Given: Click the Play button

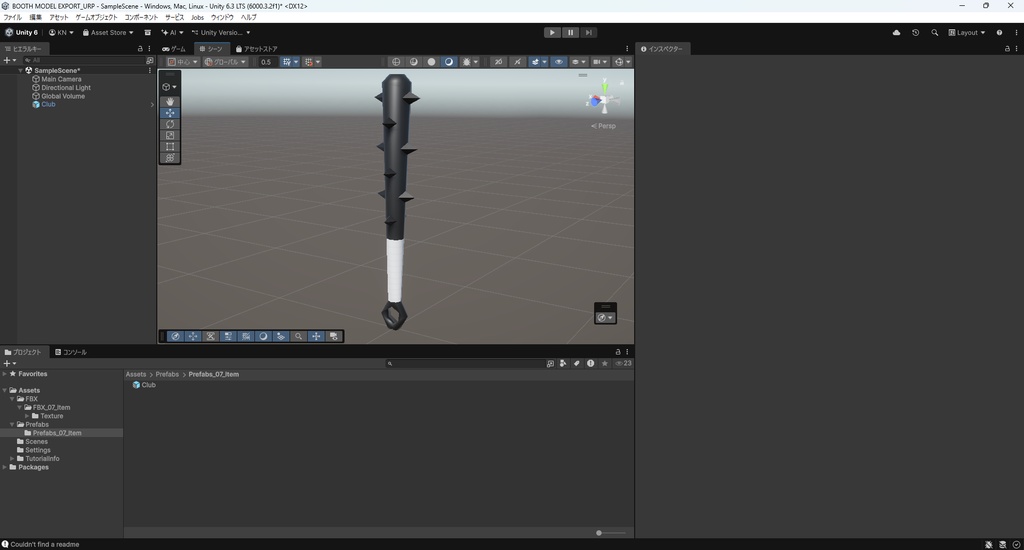Looking at the screenshot, I should (x=552, y=33).
